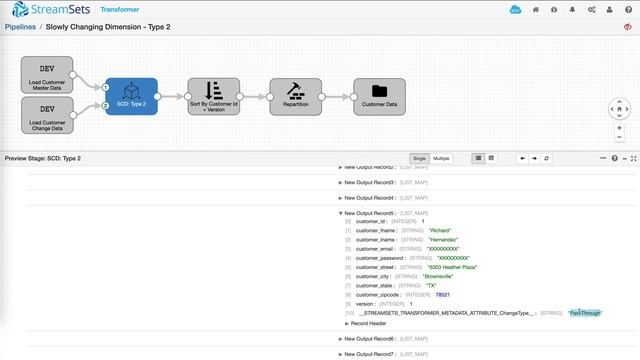Collapse New Output Record5
The height and width of the screenshot is (360, 640).
click(340, 213)
